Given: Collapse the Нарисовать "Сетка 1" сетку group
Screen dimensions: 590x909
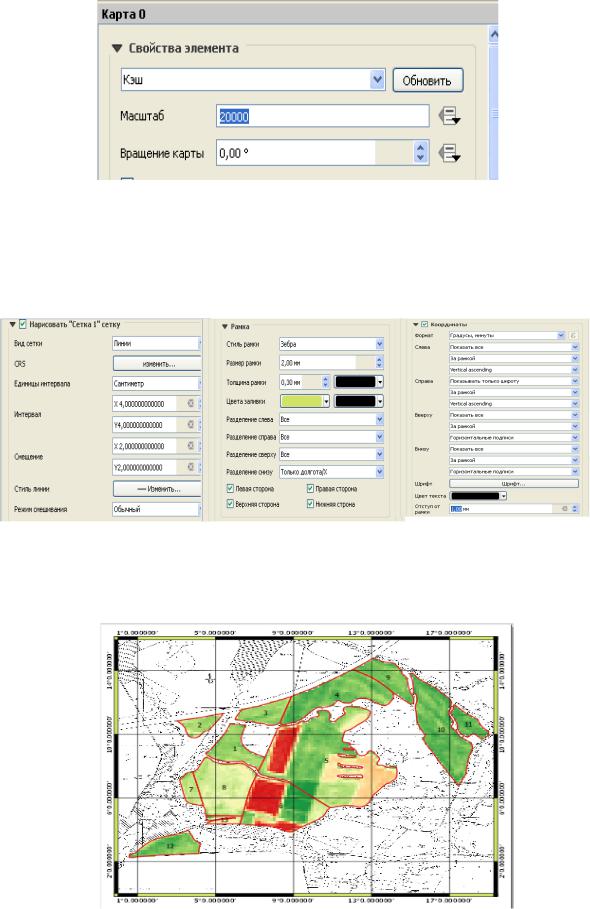Looking at the screenshot, I should (x=13, y=325).
